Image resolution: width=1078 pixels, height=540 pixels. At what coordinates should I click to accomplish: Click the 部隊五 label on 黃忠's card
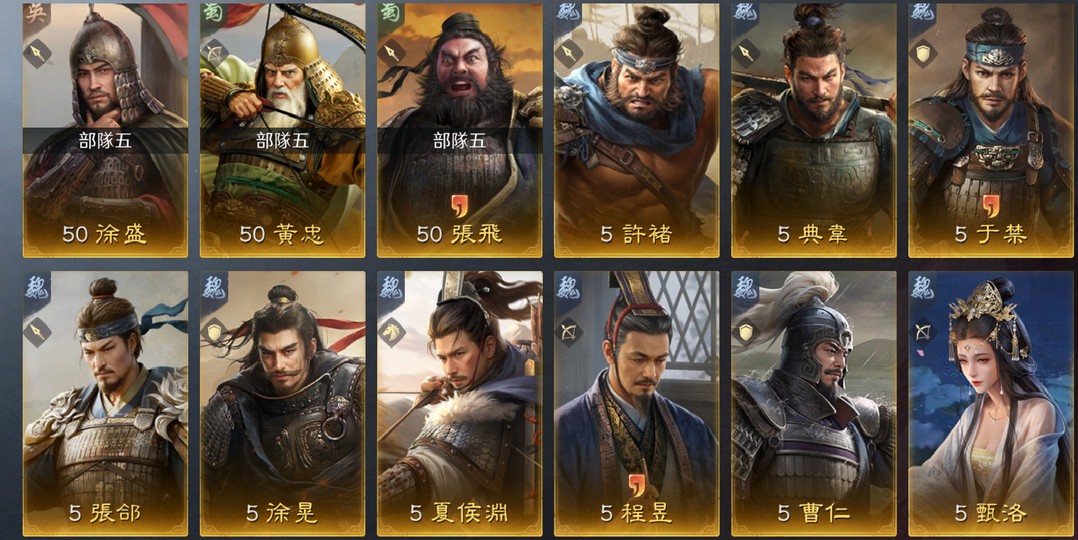283,140
